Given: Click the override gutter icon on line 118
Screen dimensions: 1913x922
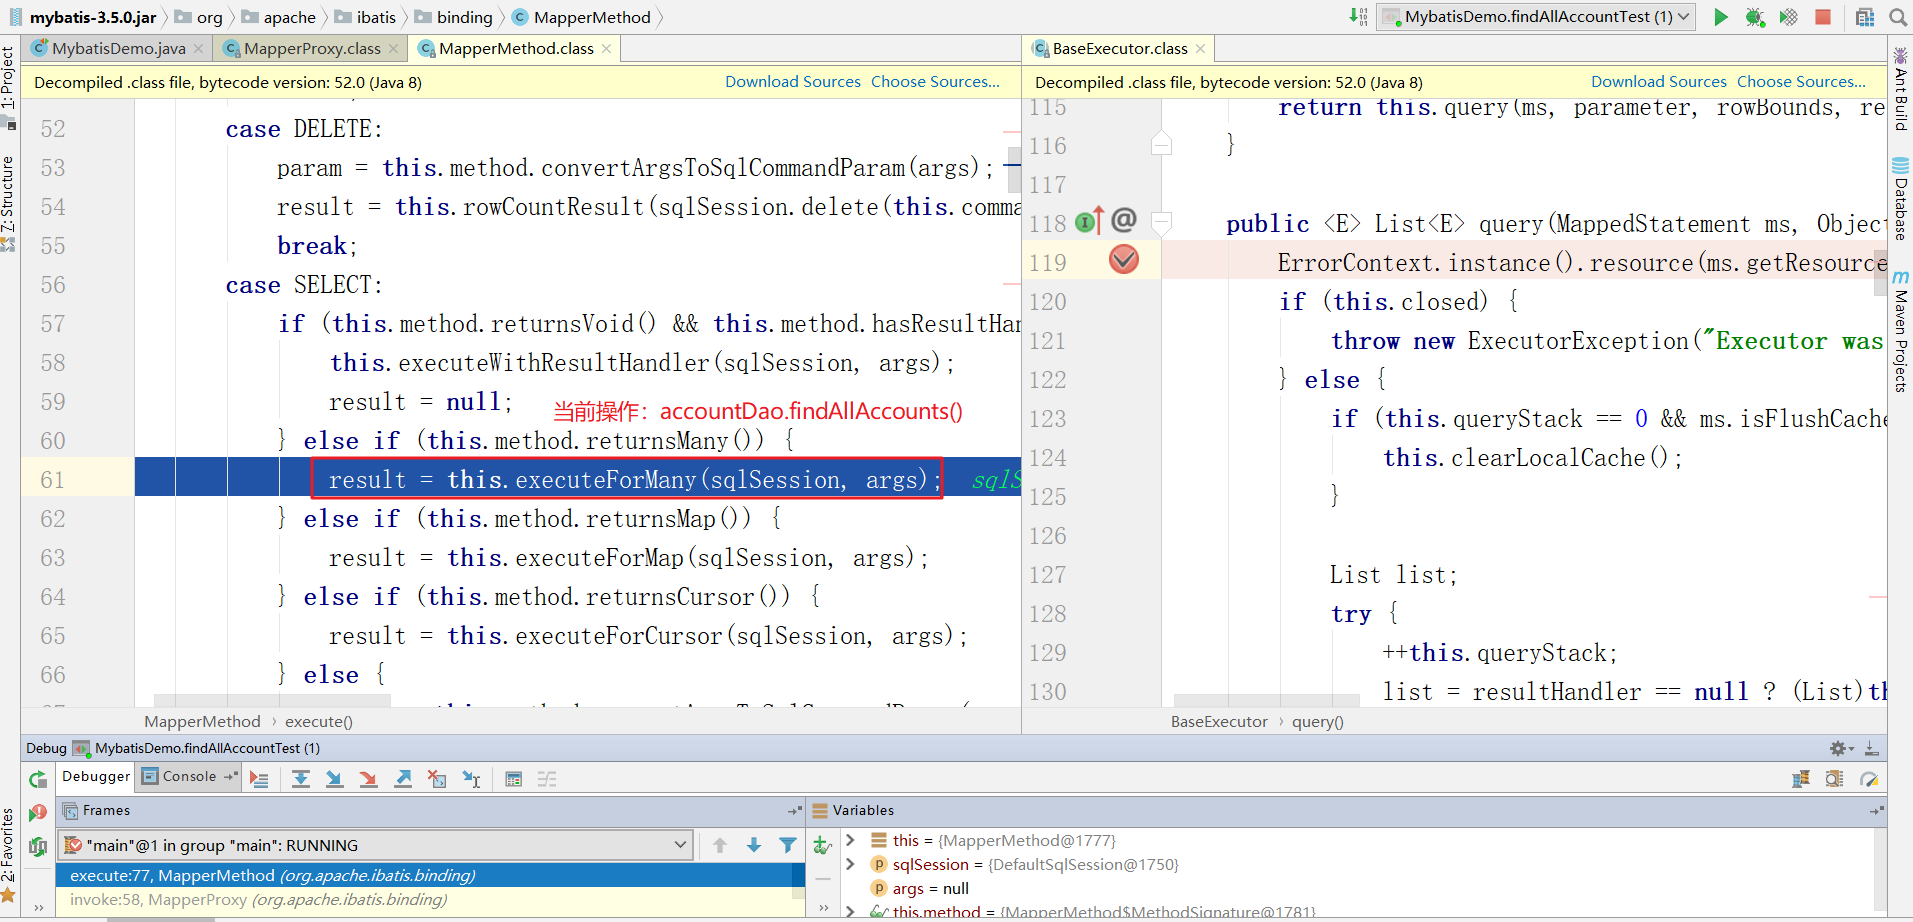Looking at the screenshot, I should (x=1089, y=221).
